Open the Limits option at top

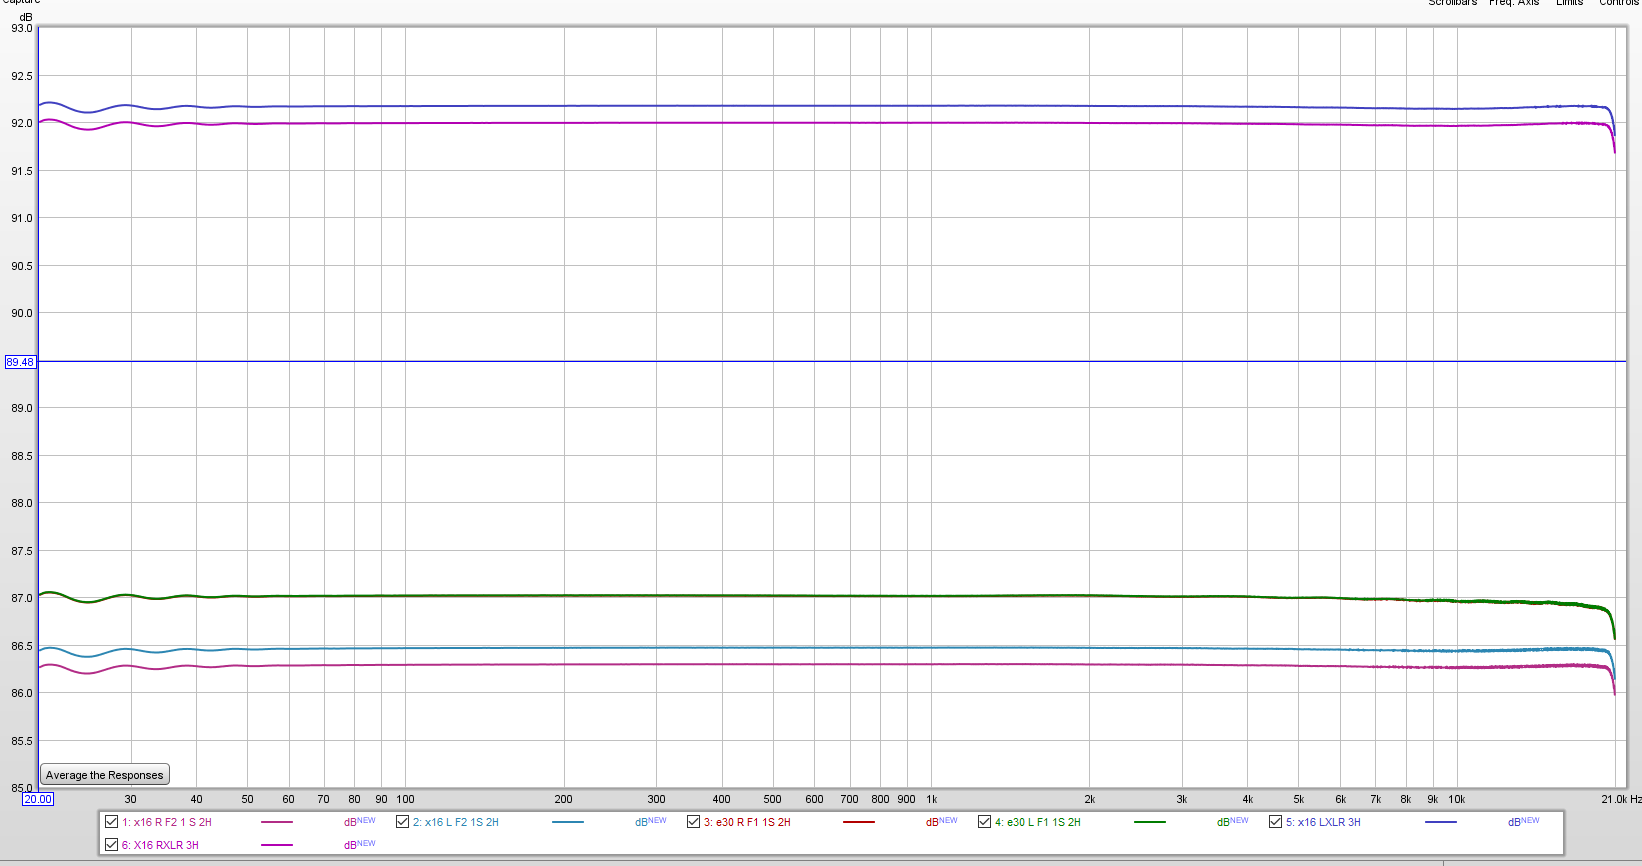[x=1570, y=3]
